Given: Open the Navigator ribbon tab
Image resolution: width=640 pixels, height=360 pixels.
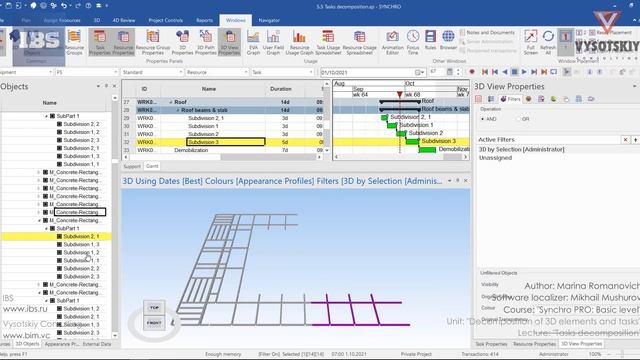Looking at the screenshot, I should click(x=269, y=20).
